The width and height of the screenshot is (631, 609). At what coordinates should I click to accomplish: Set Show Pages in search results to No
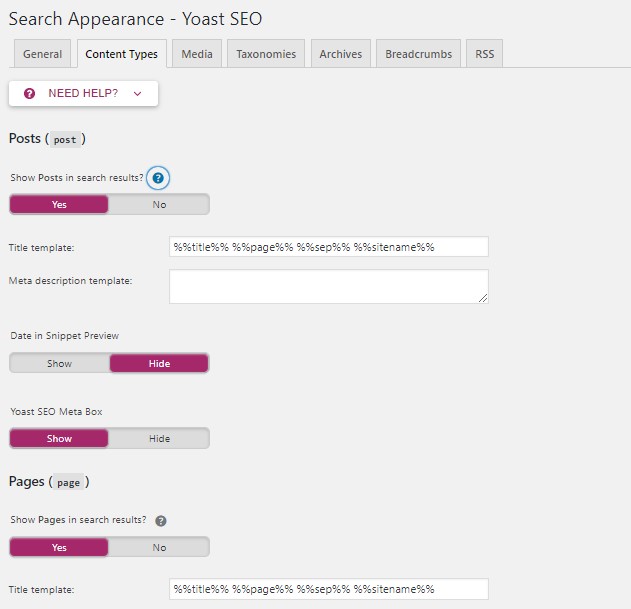tap(159, 547)
